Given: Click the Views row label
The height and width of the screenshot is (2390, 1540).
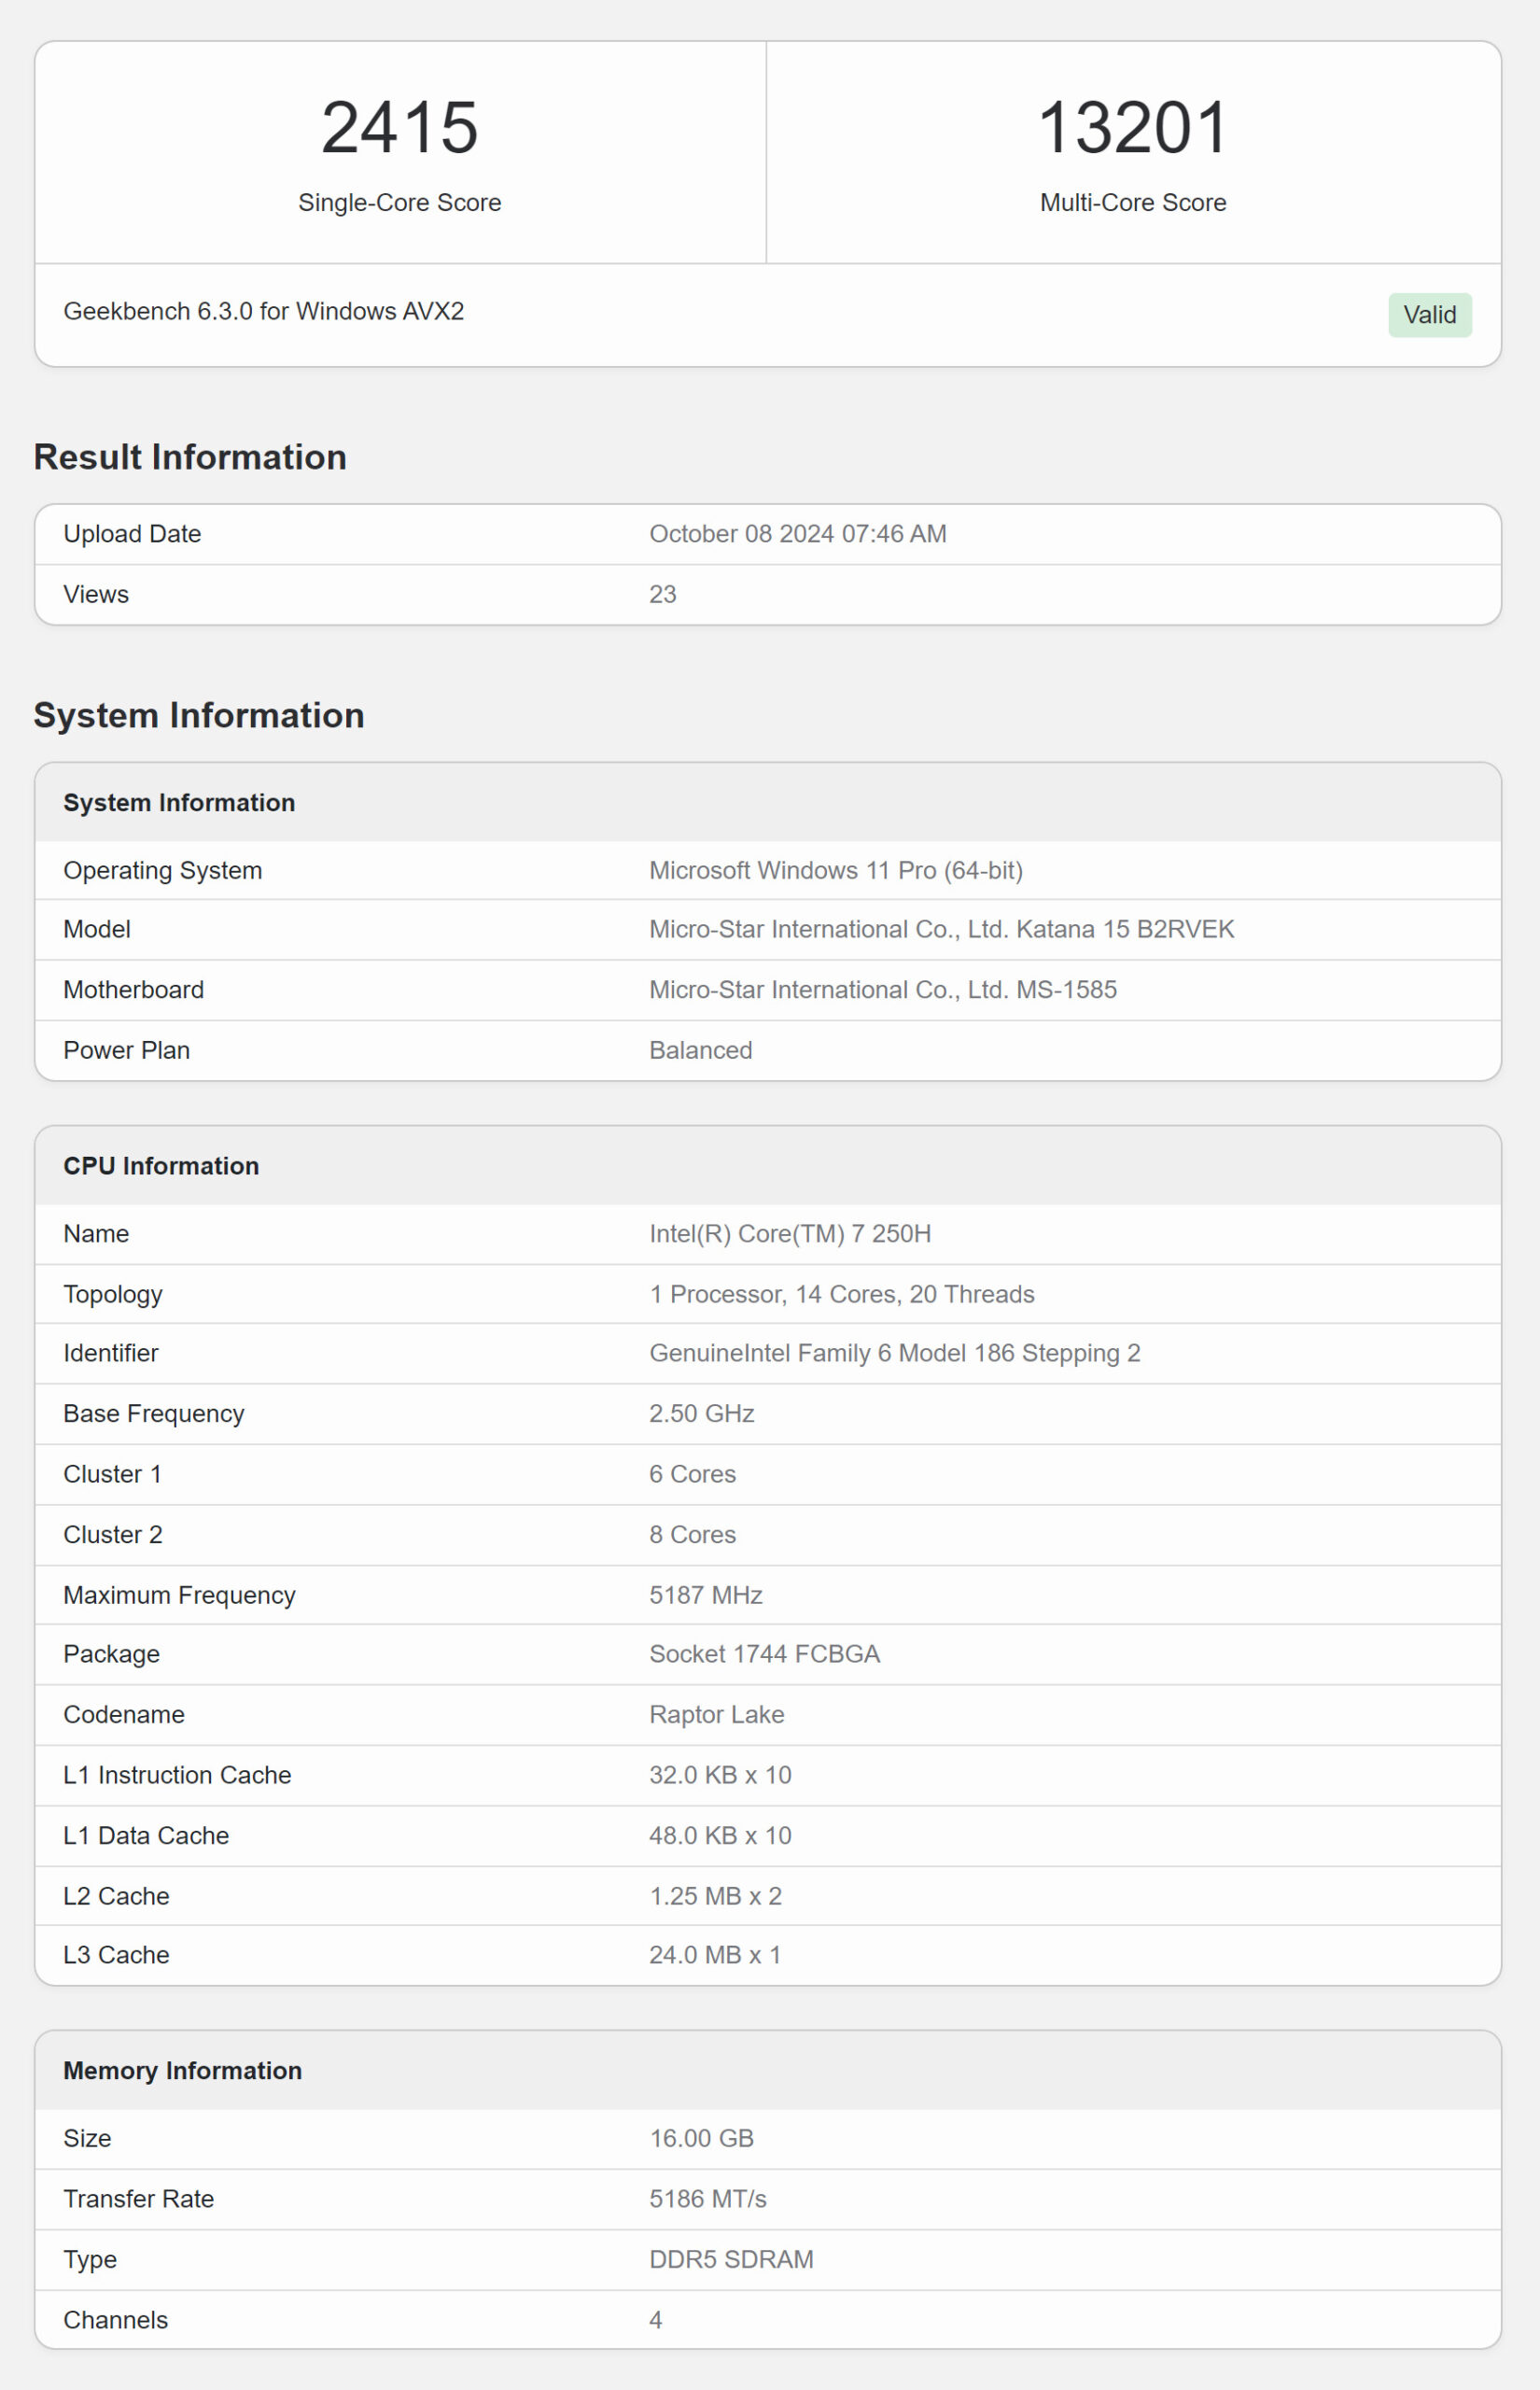Looking at the screenshot, I should (x=96, y=594).
